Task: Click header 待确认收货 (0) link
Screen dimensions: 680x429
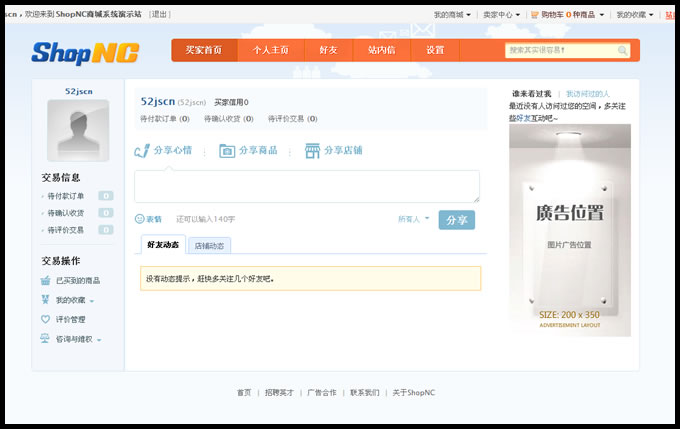Action: tap(229, 118)
